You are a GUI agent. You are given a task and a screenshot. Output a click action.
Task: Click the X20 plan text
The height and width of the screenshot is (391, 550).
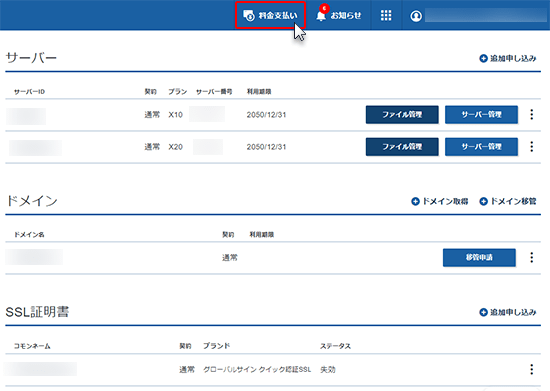pos(175,147)
